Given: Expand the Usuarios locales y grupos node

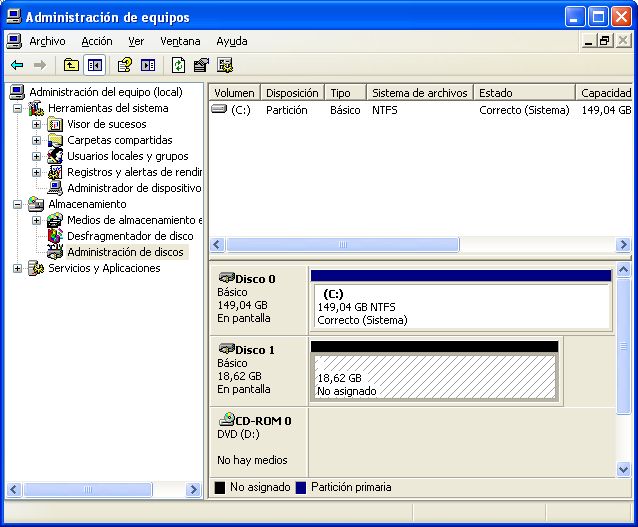Looking at the screenshot, I should 37,156.
